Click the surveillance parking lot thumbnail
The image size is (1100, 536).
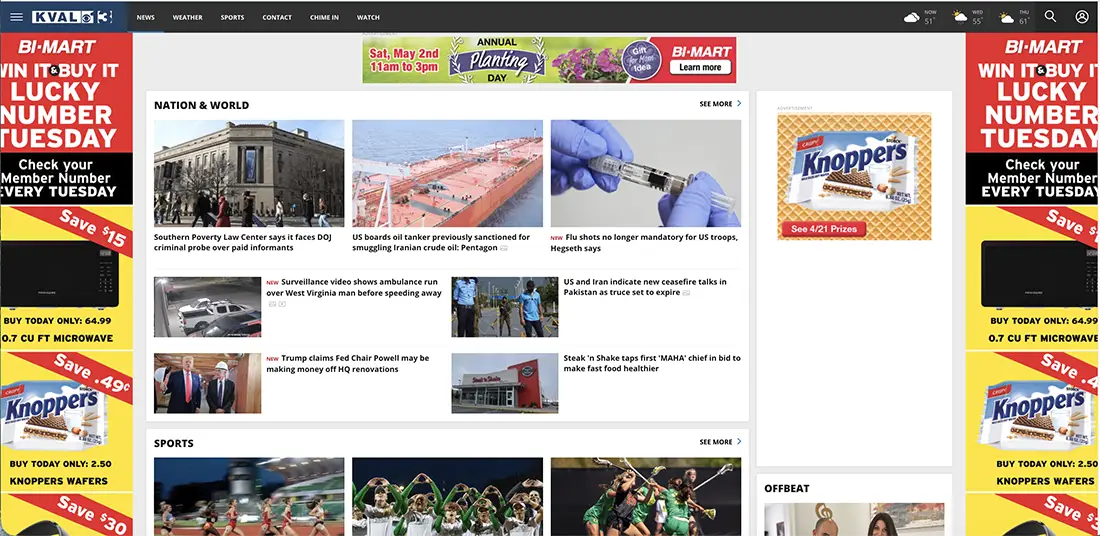pos(208,307)
